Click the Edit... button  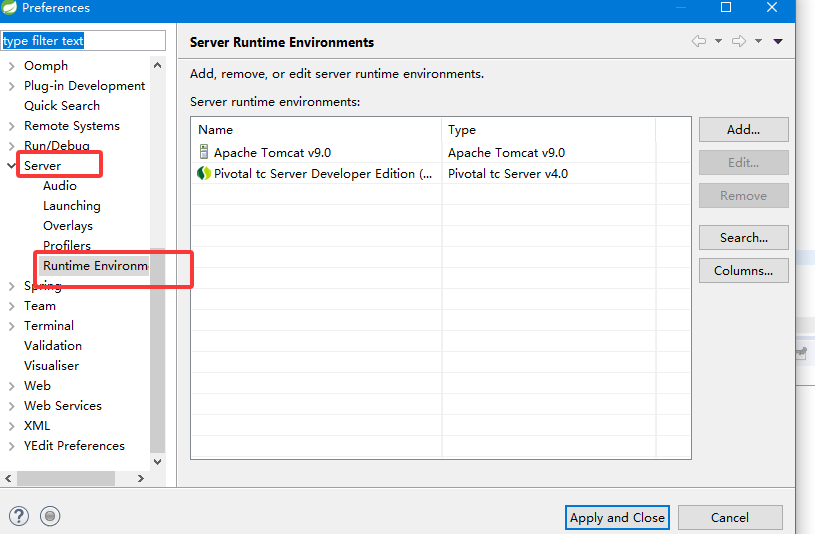[x=743, y=162]
